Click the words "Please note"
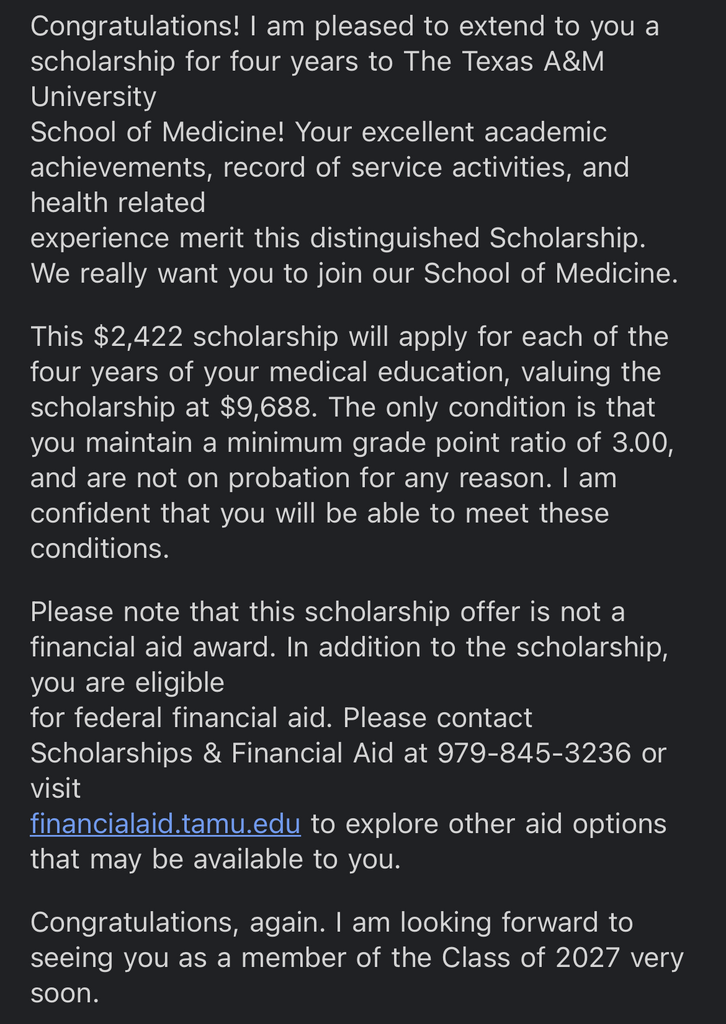The image size is (726, 1024). tap(102, 611)
